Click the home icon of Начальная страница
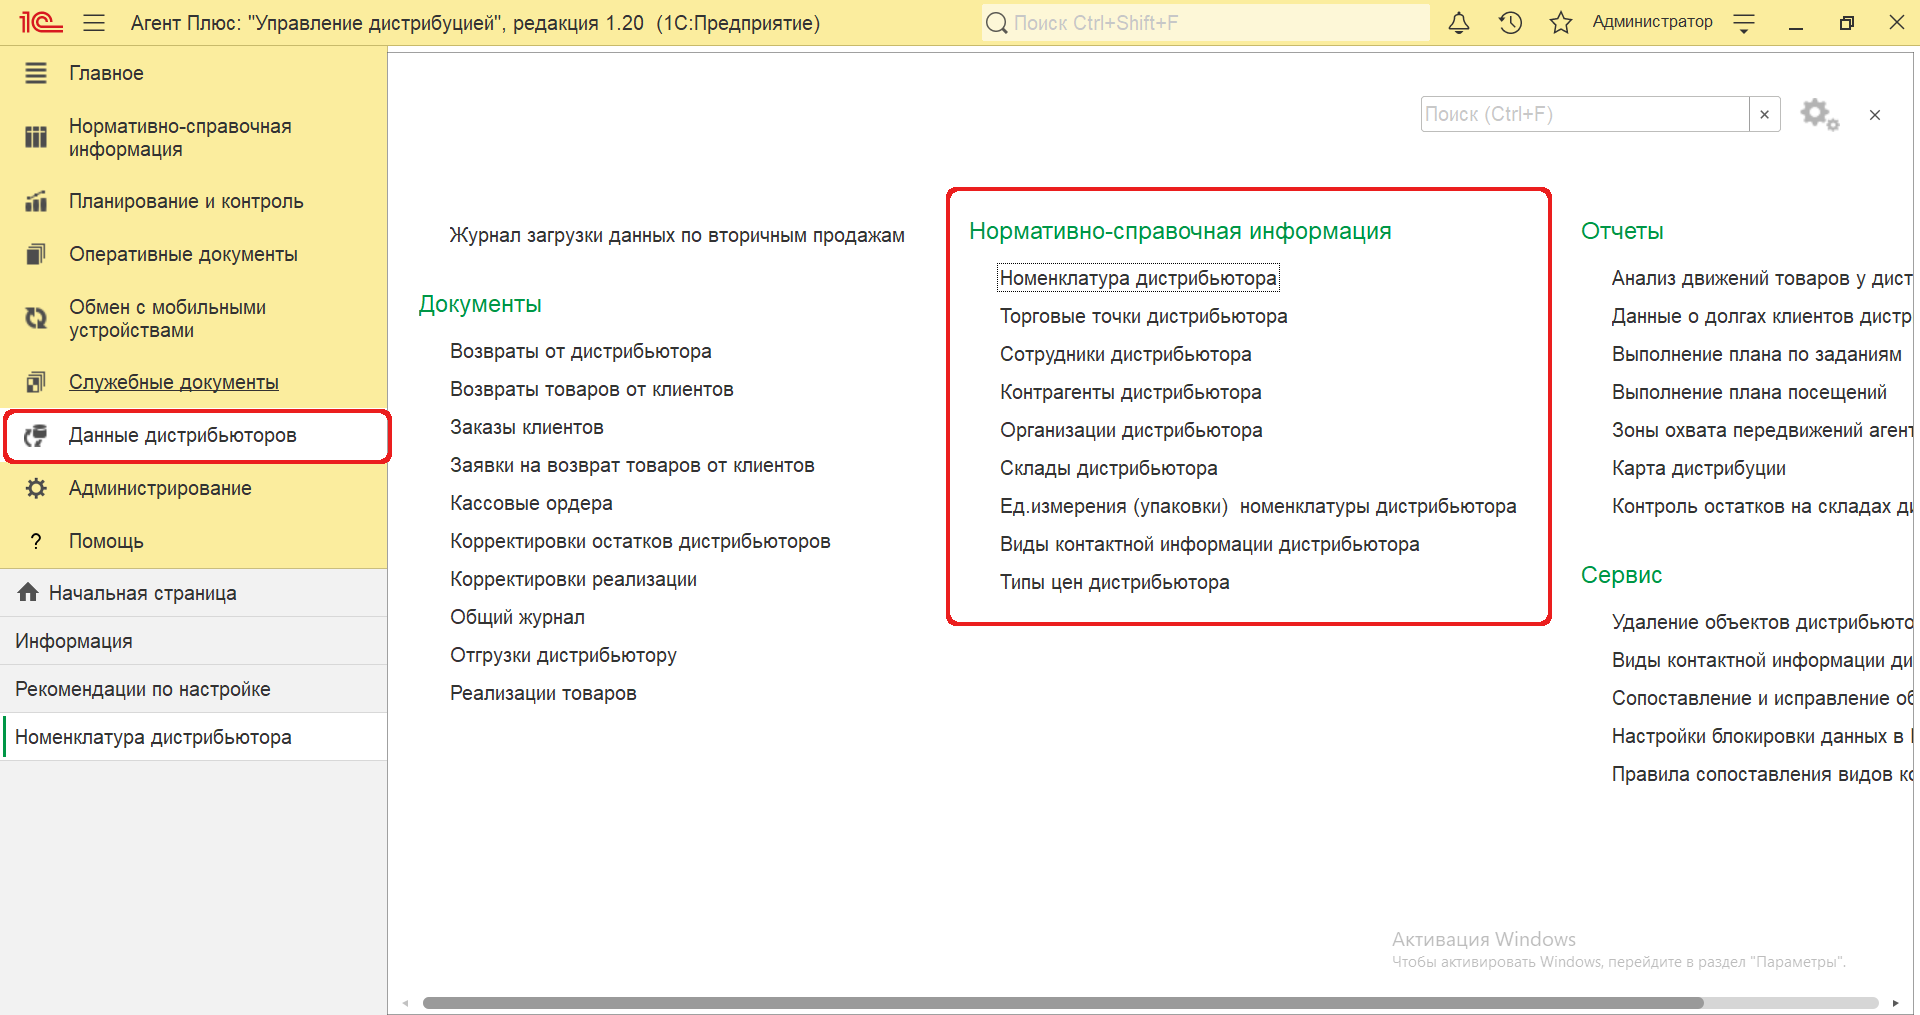The image size is (1920, 1015). [x=28, y=592]
